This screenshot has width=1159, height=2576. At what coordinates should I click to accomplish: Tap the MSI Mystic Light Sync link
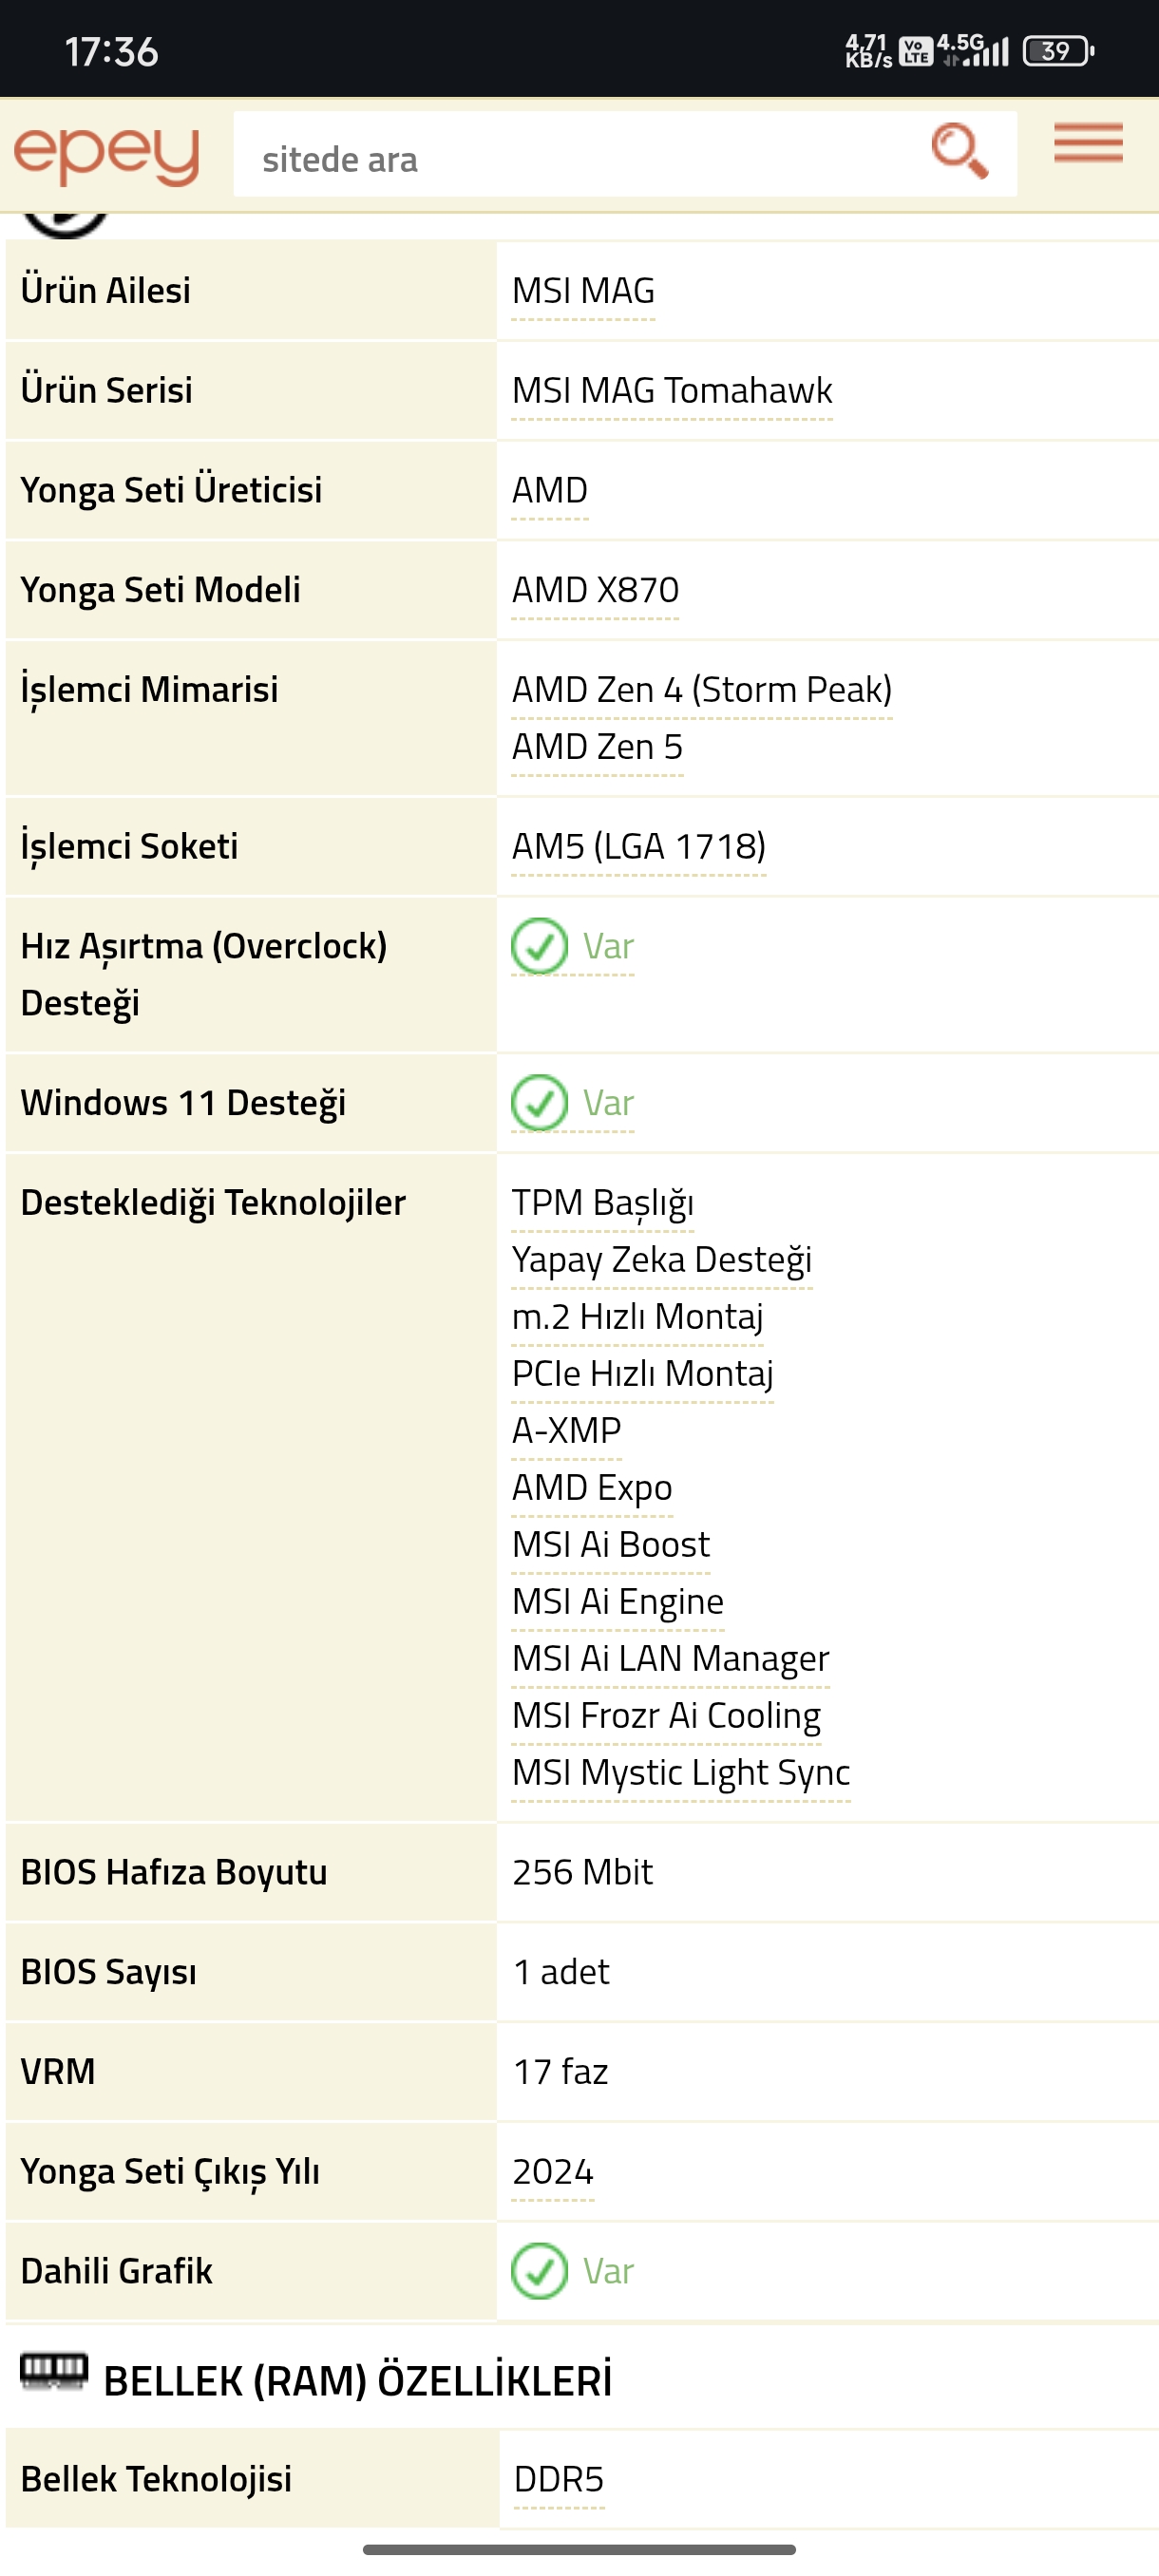tap(680, 1773)
